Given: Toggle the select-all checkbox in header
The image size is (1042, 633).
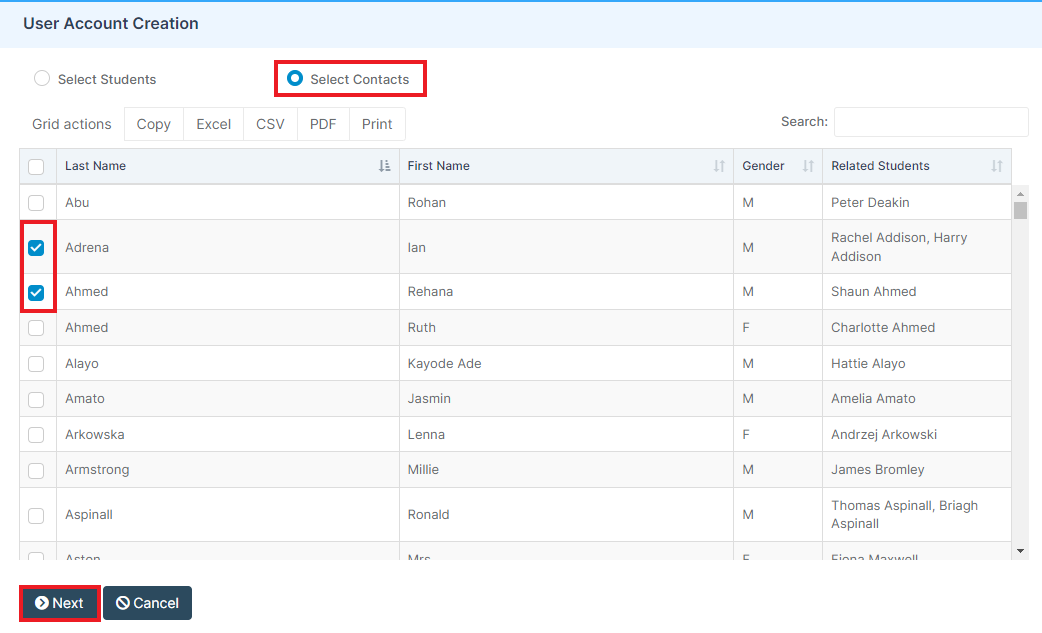Looking at the screenshot, I should [x=37, y=167].
